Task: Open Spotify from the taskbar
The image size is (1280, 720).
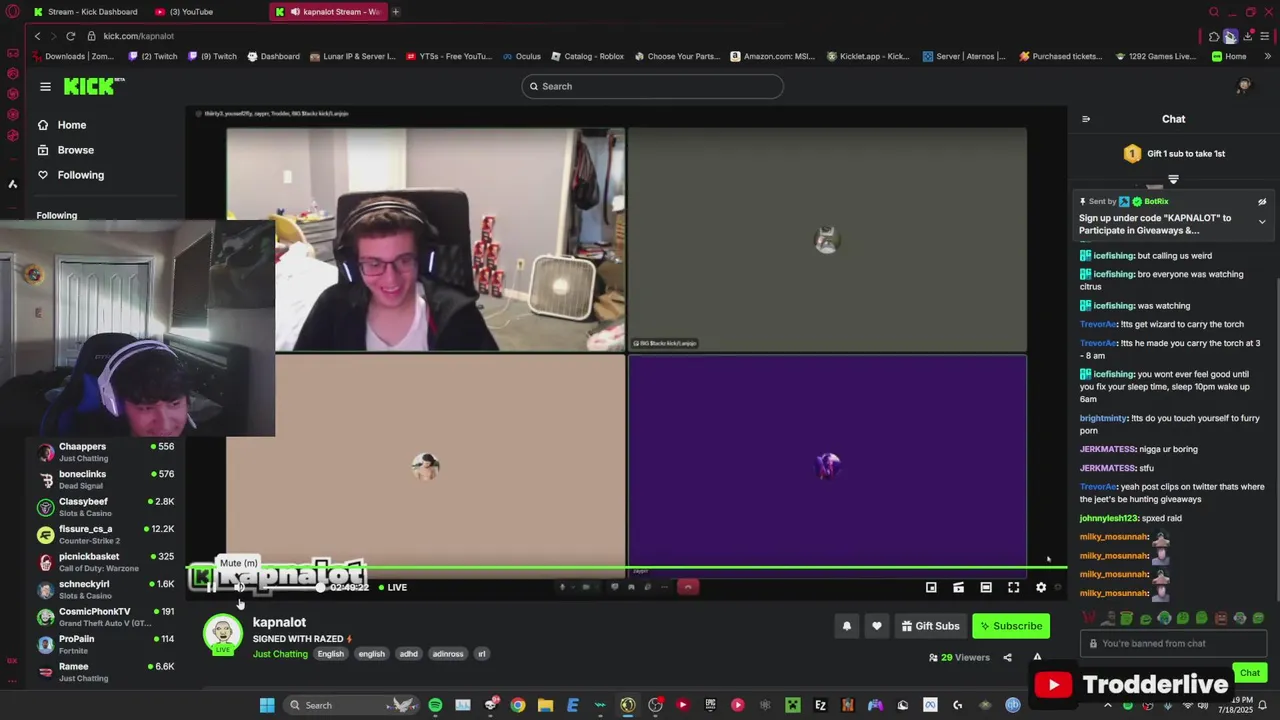Action: coord(435,705)
